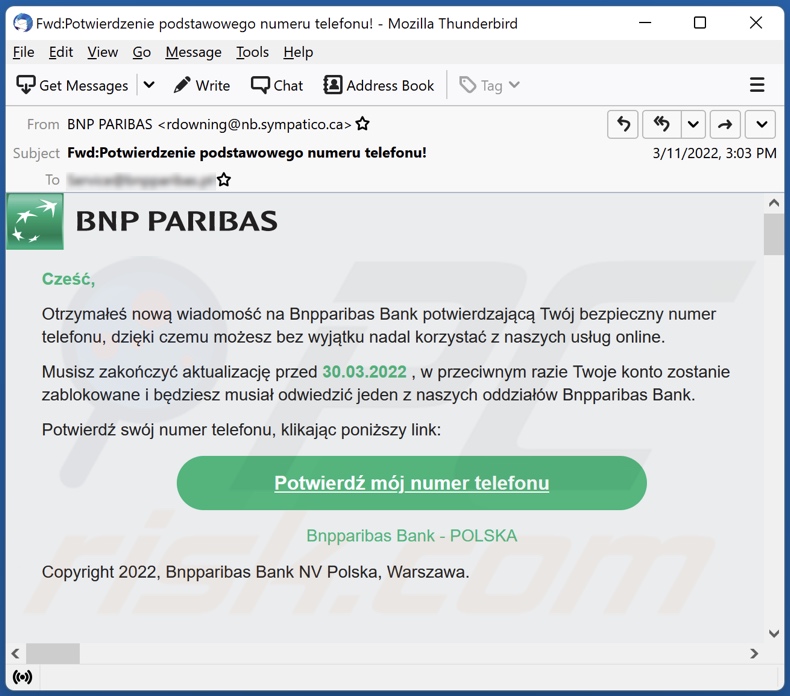This screenshot has height=696, width=790.
Task: Expand the reply options dropdown arrow
Action: point(693,124)
